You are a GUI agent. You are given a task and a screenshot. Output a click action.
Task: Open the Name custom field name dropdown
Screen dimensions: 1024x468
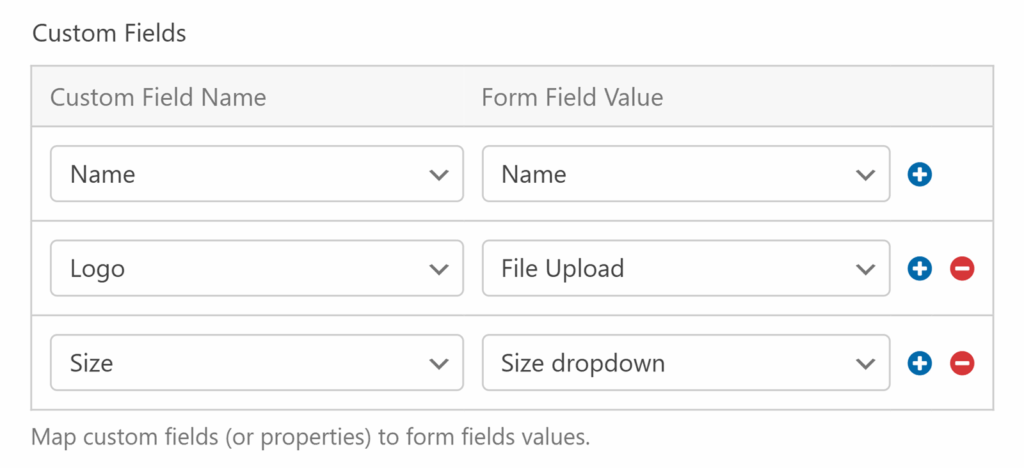point(256,174)
